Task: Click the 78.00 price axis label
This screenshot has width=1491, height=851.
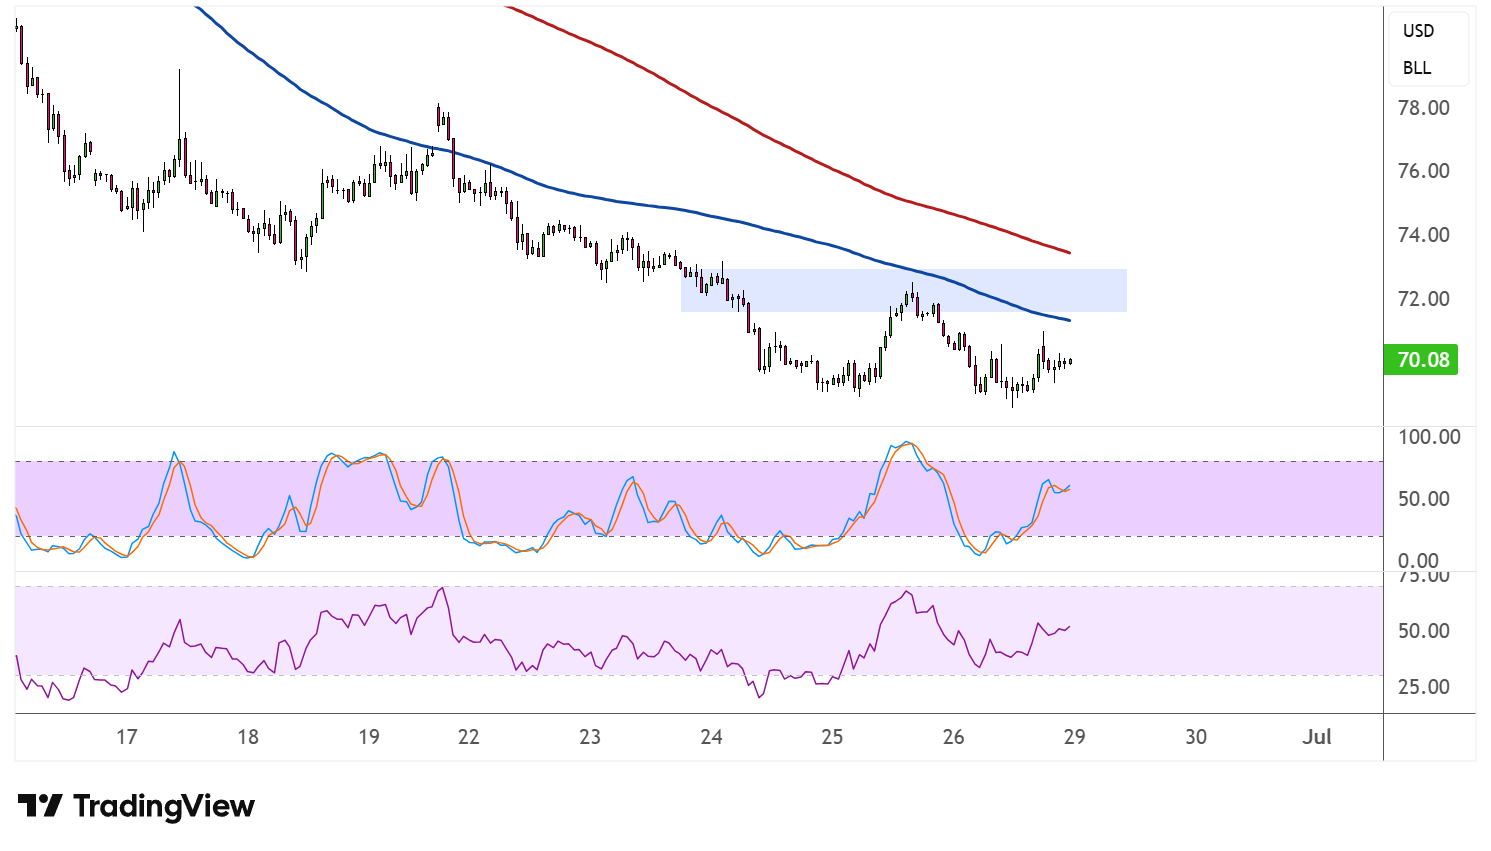Action: 1423,108
